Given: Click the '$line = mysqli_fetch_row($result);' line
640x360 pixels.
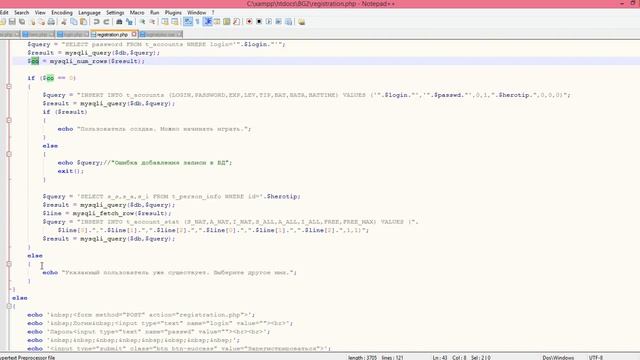Looking at the screenshot, I should (107, 213).
